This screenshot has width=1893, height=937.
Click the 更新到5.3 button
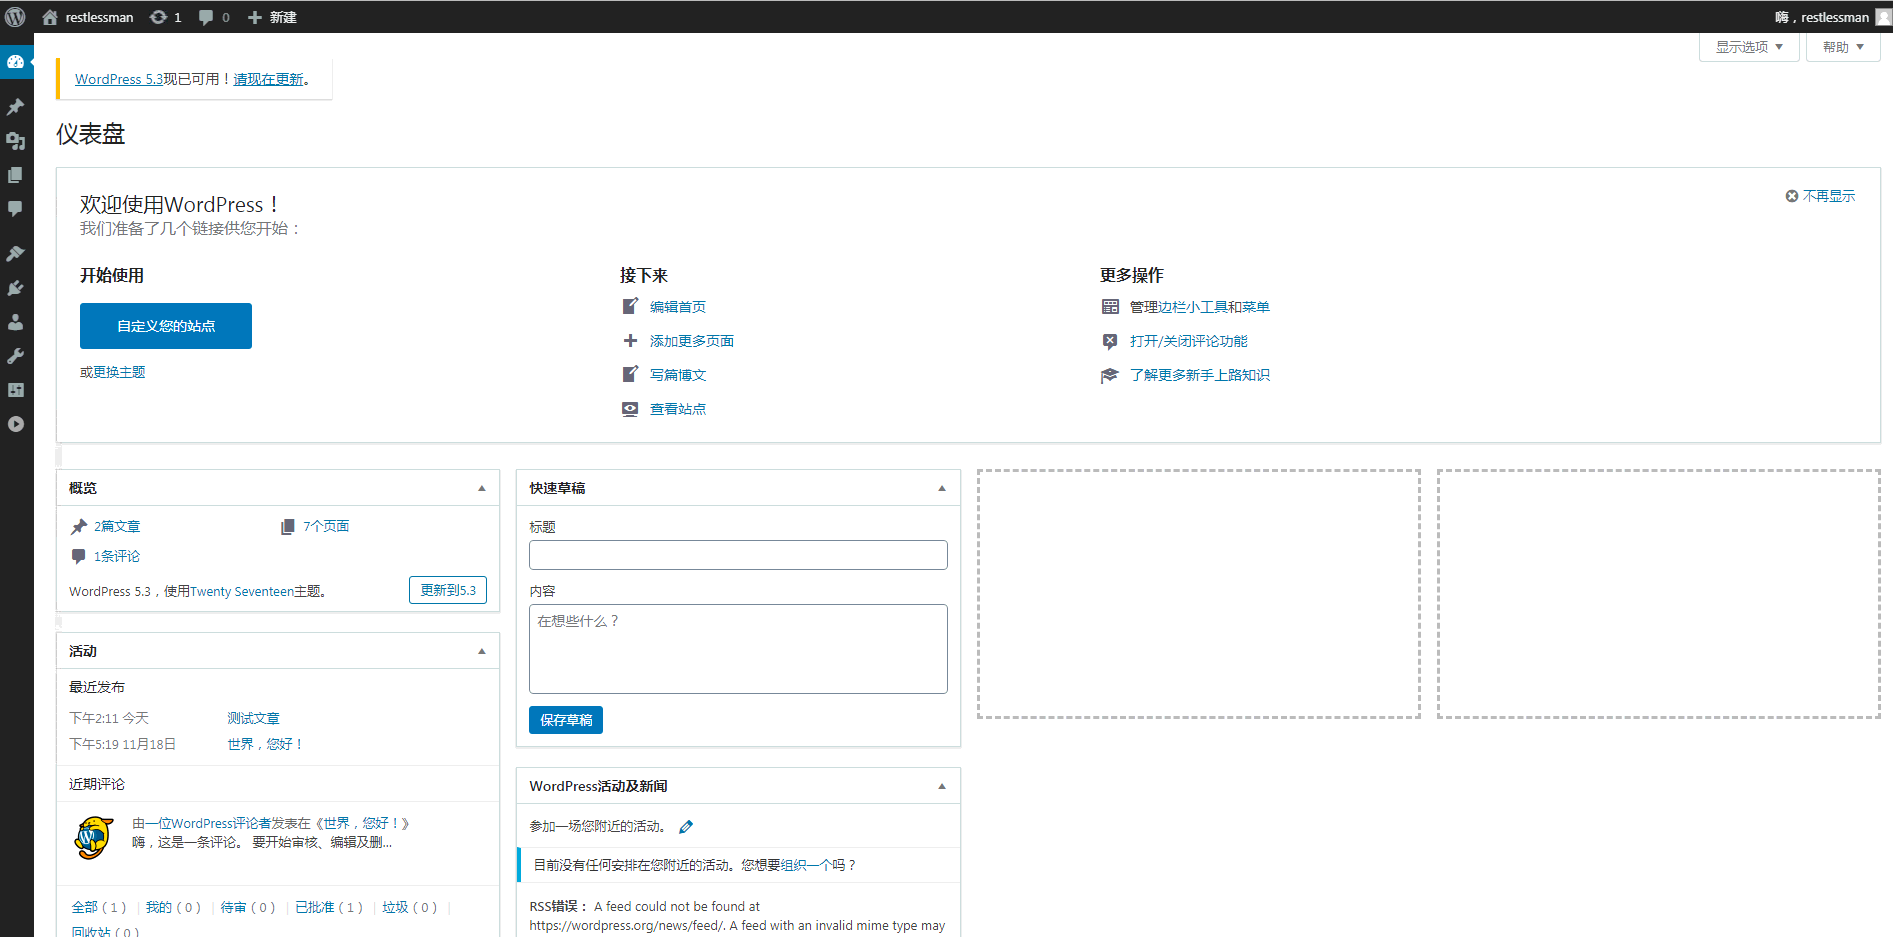(448, 590)
